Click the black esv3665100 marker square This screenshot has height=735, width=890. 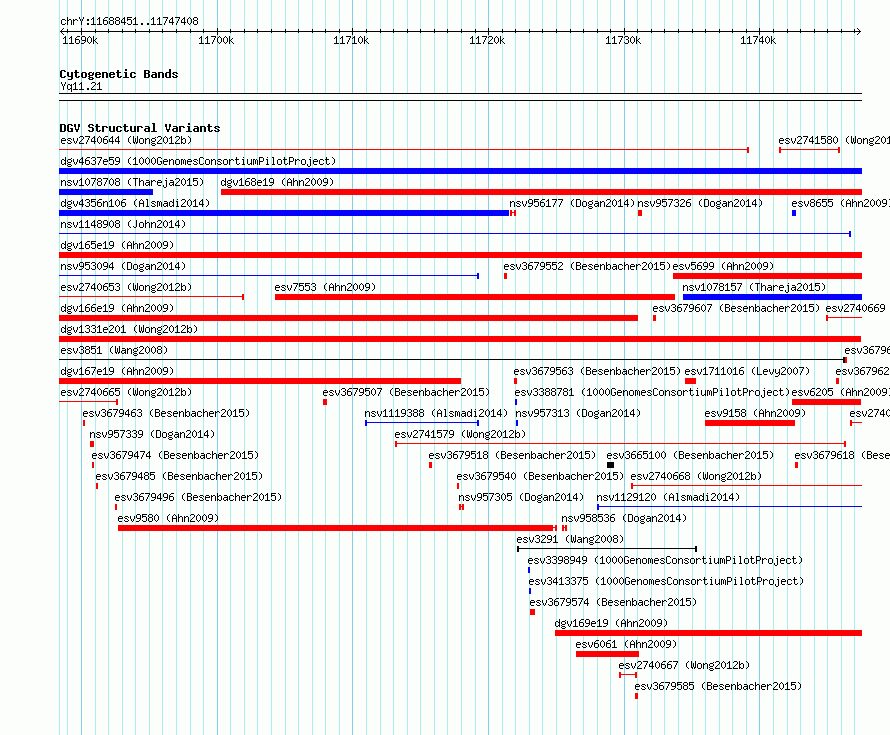point(611,465)
